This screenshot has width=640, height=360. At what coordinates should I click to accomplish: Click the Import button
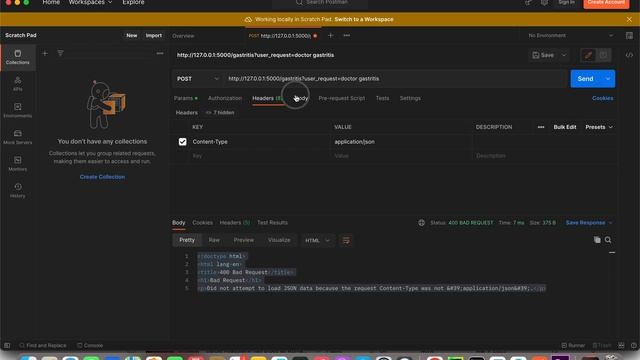[x=153, y=36]
